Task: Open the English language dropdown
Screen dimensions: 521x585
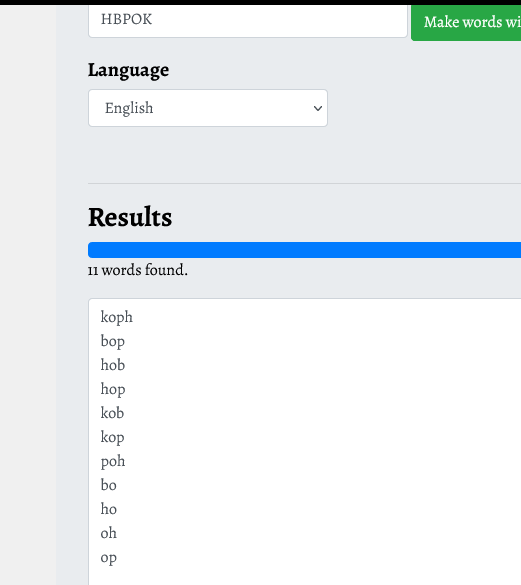Action: tap(208, 108)
